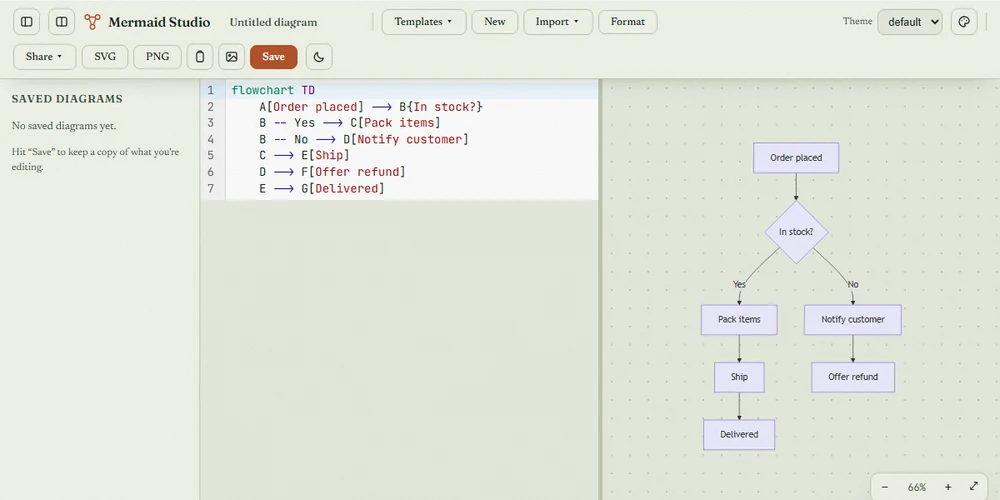Image resolution: width=1000 pixels, height=500 pixels.
Task: Click code line 'C[Pack items]'
Action: pyautogui.click(x=412, y=123)
